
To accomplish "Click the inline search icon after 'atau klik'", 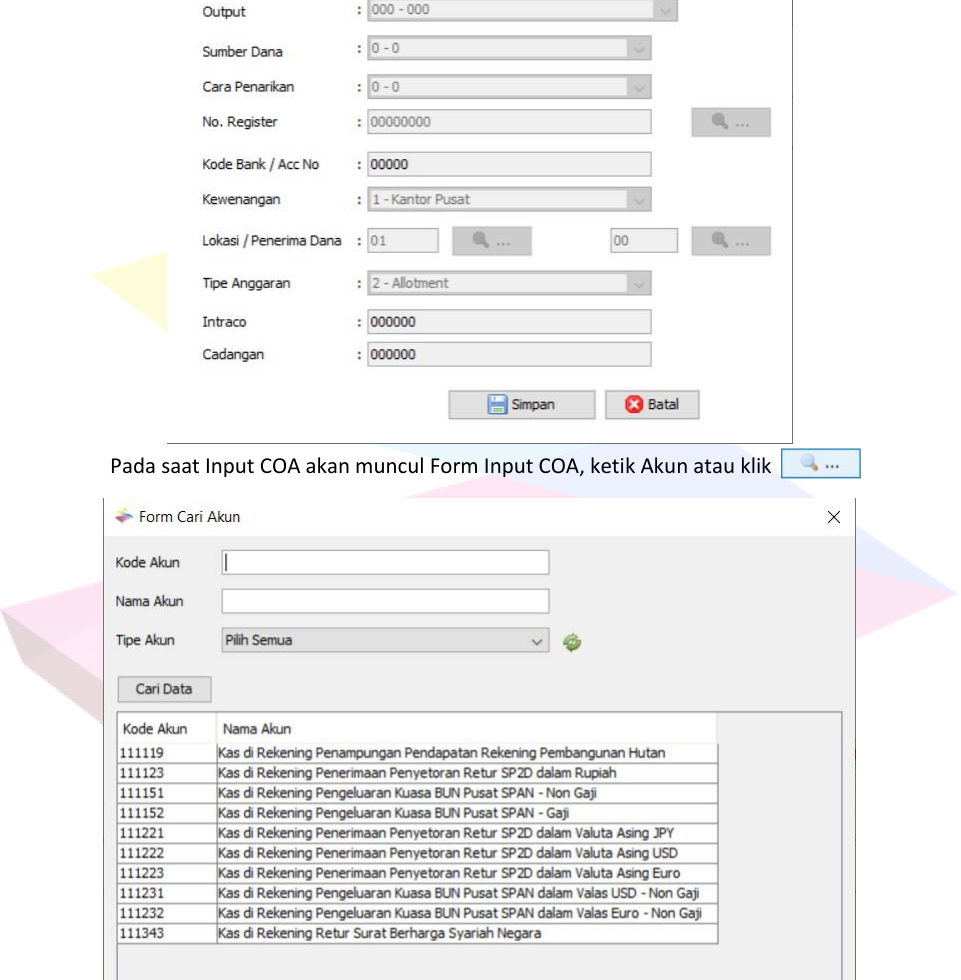I will tap(820, 465).
